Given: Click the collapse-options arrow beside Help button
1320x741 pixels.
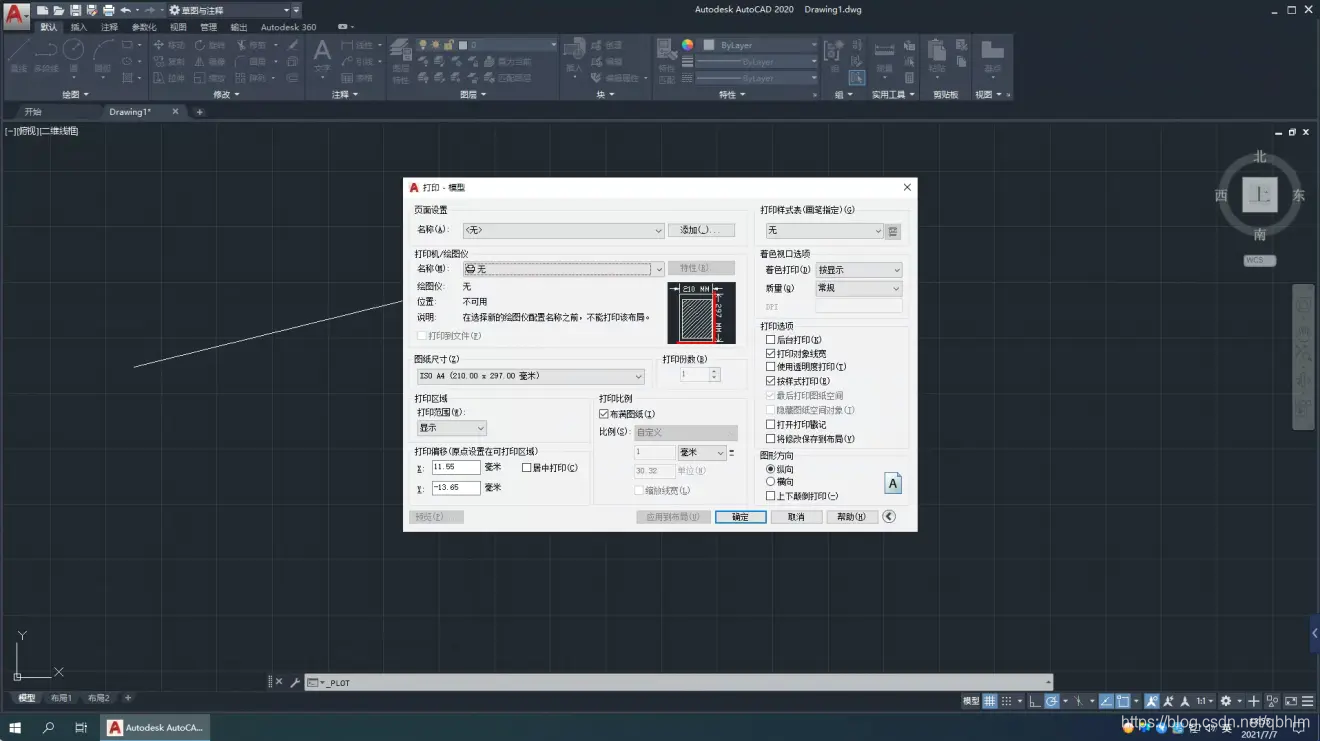Looking at the screenshot, I should [x=889, y=517].
